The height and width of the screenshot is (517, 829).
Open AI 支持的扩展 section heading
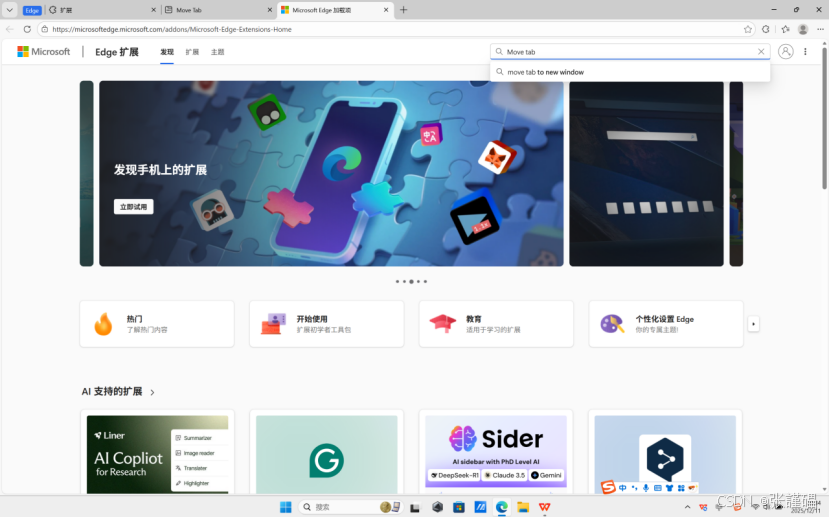point(112,391)
